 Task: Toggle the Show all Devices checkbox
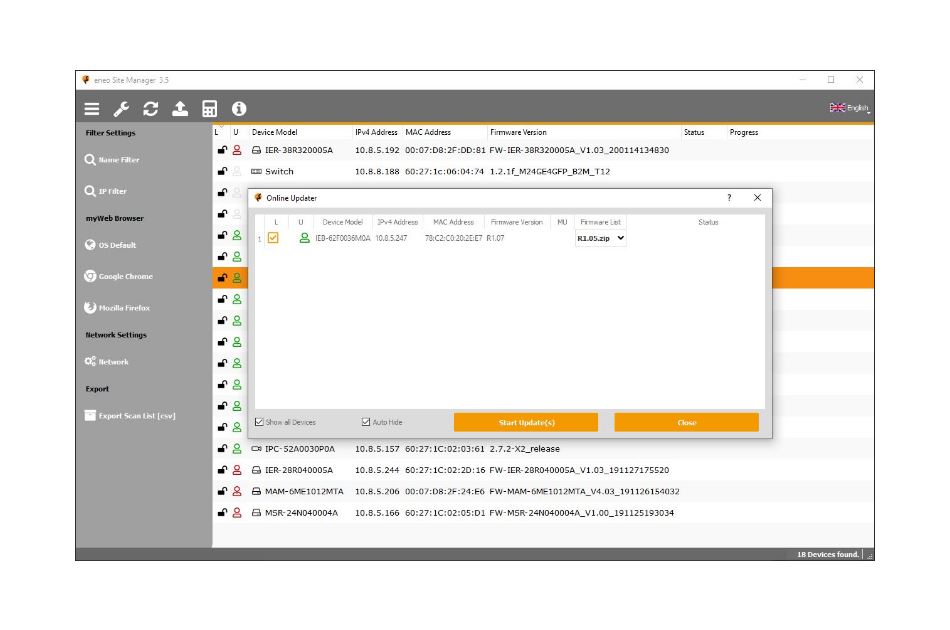pos(260,423)
